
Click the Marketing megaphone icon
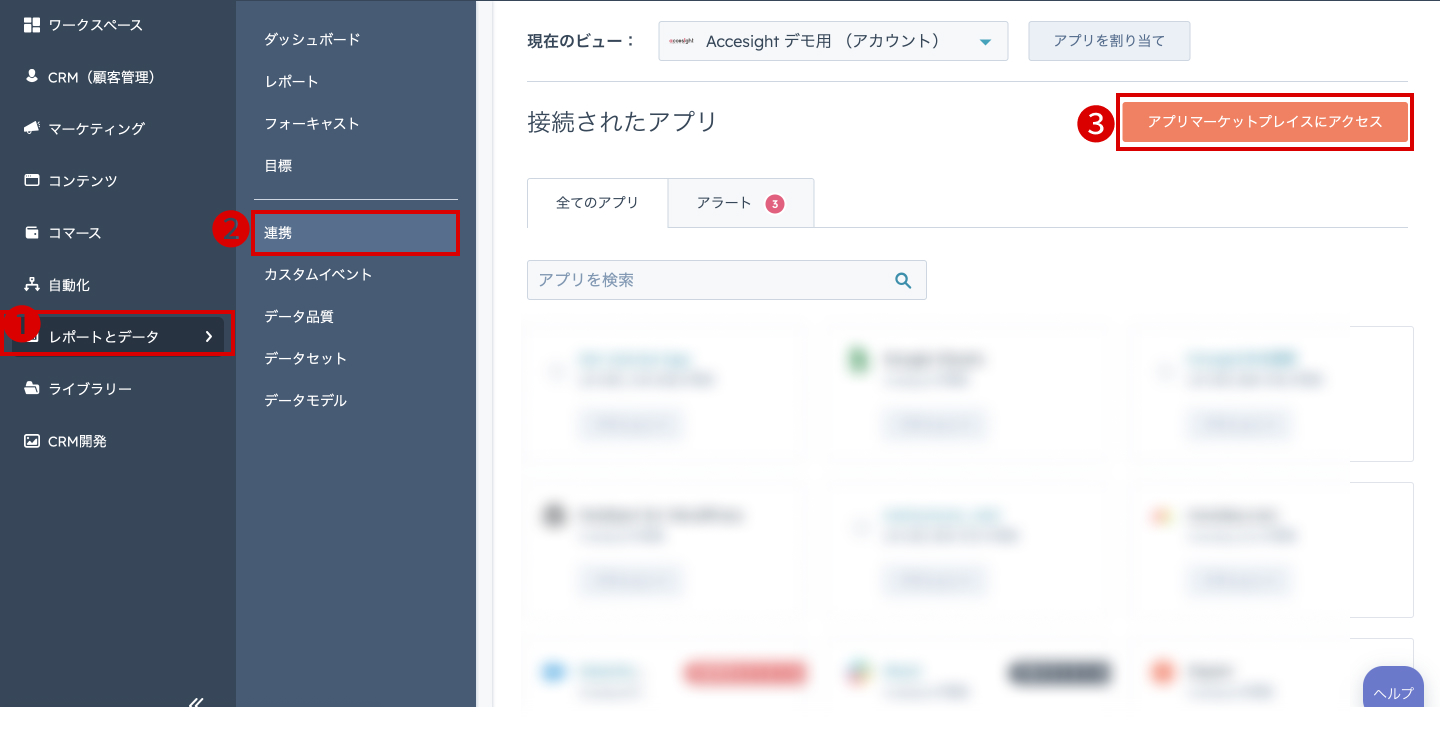coord(32,128)
